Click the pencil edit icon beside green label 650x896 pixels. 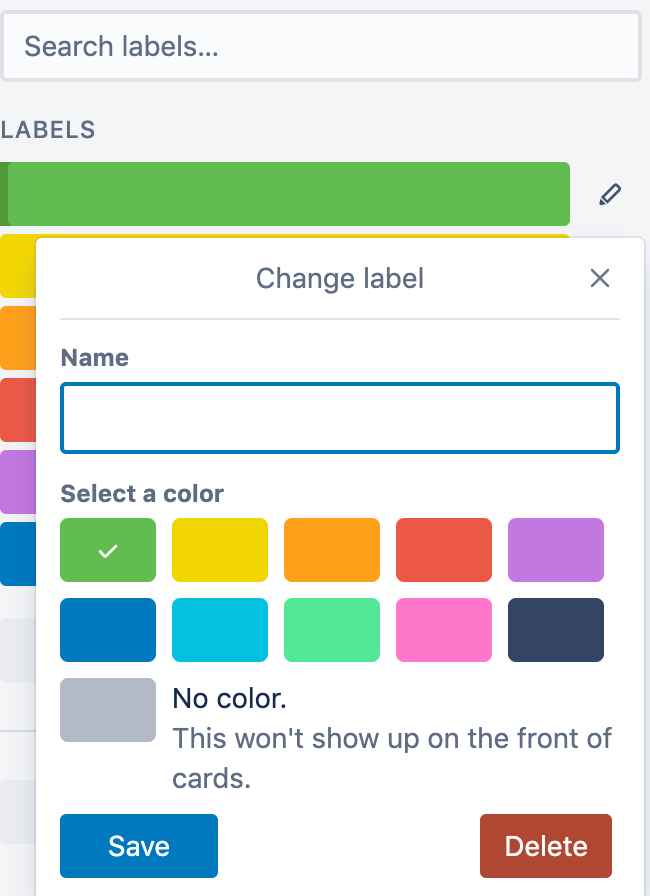[610, 194]
